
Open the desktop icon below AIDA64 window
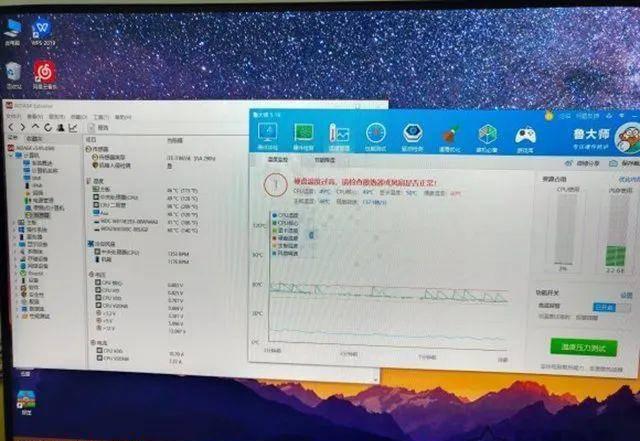(26, 402)
